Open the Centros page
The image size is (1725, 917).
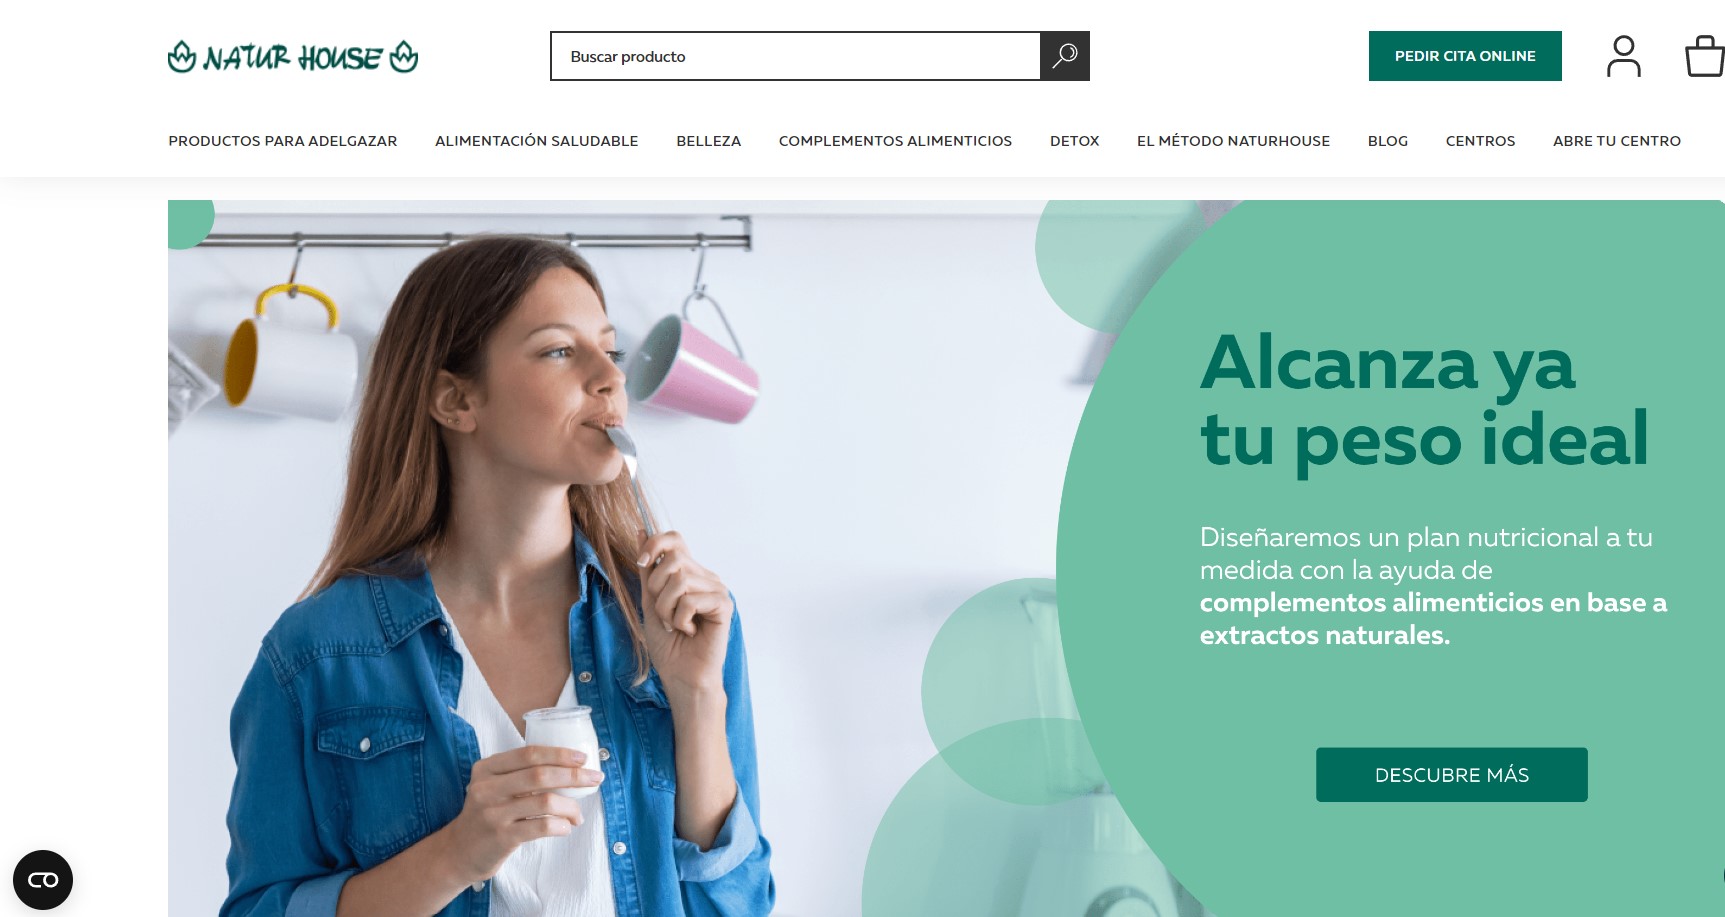[x=1480, y=141]
